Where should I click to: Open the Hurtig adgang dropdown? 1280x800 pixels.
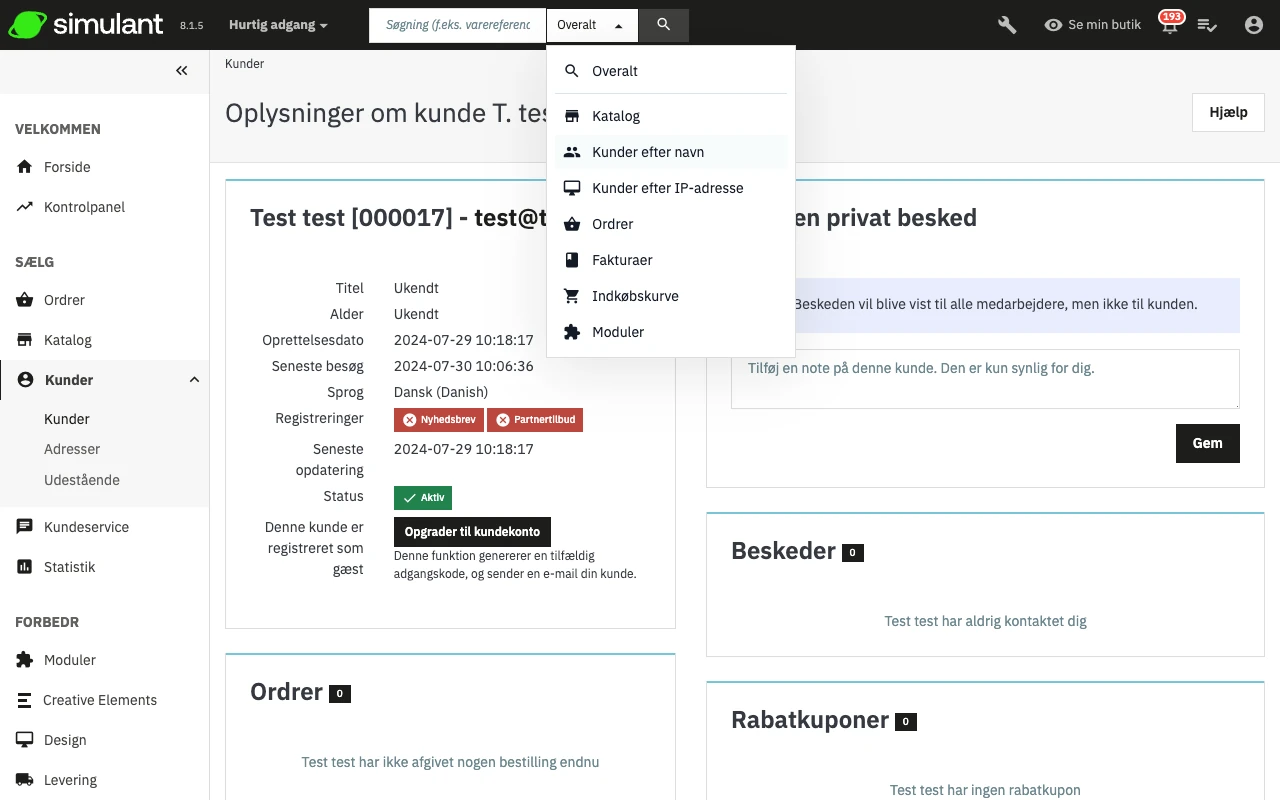pos(278,25)
